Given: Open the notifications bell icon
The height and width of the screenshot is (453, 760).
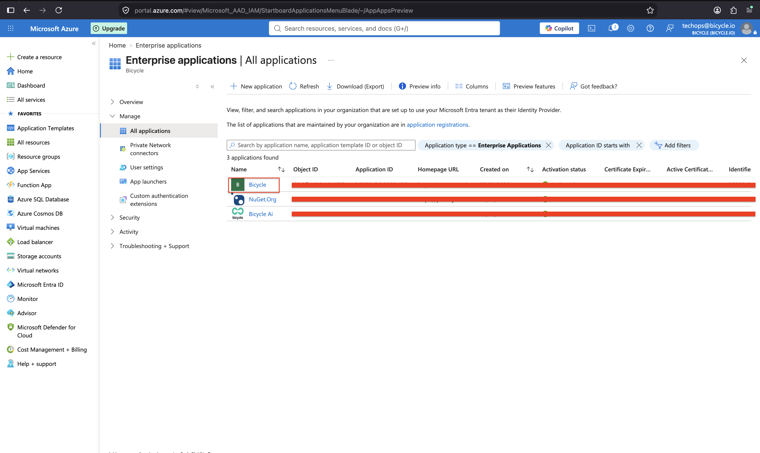Looking at the screenshot, I should 613,28.
